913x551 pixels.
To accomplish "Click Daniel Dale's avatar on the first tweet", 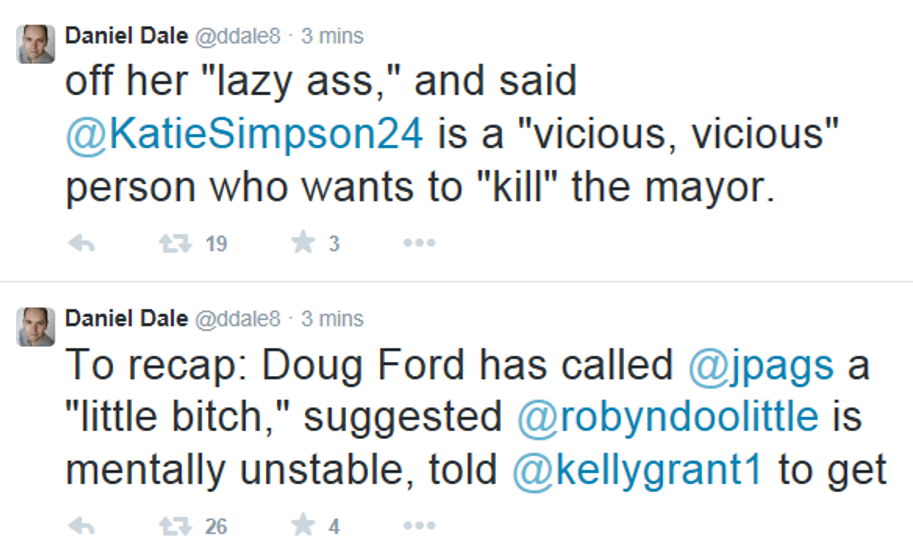I will [x=35, y=43].
